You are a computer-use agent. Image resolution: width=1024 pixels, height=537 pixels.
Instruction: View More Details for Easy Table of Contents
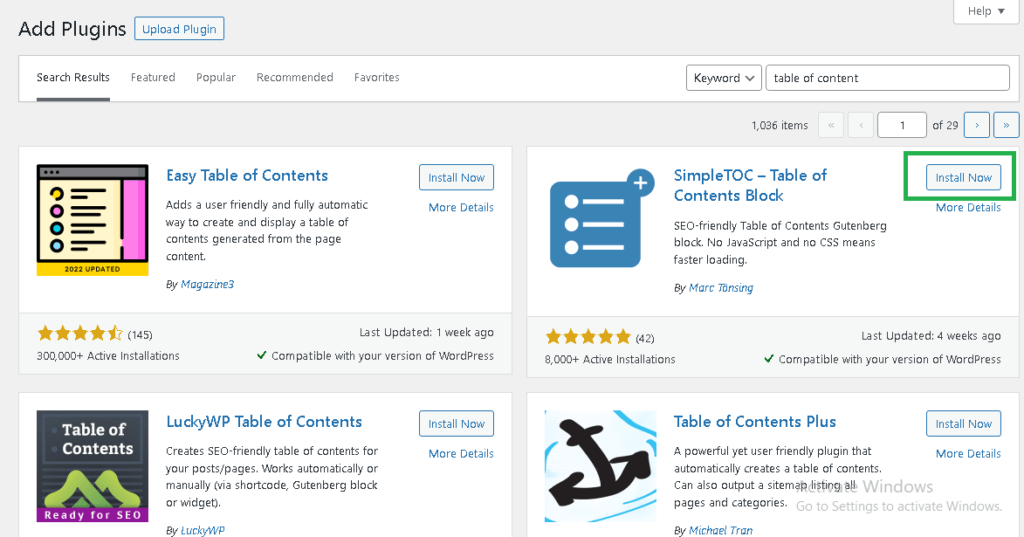[x=461, y=207]
